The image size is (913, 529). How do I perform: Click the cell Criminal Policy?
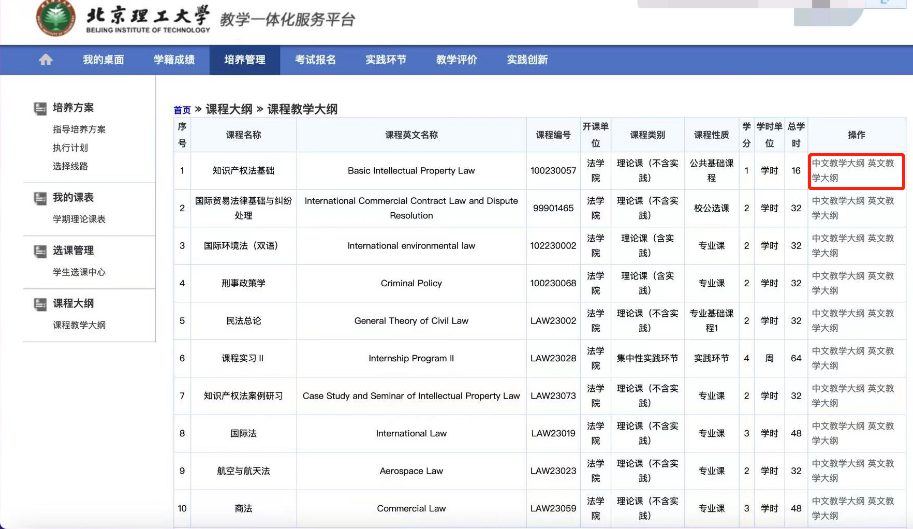(x=411, y=283)
